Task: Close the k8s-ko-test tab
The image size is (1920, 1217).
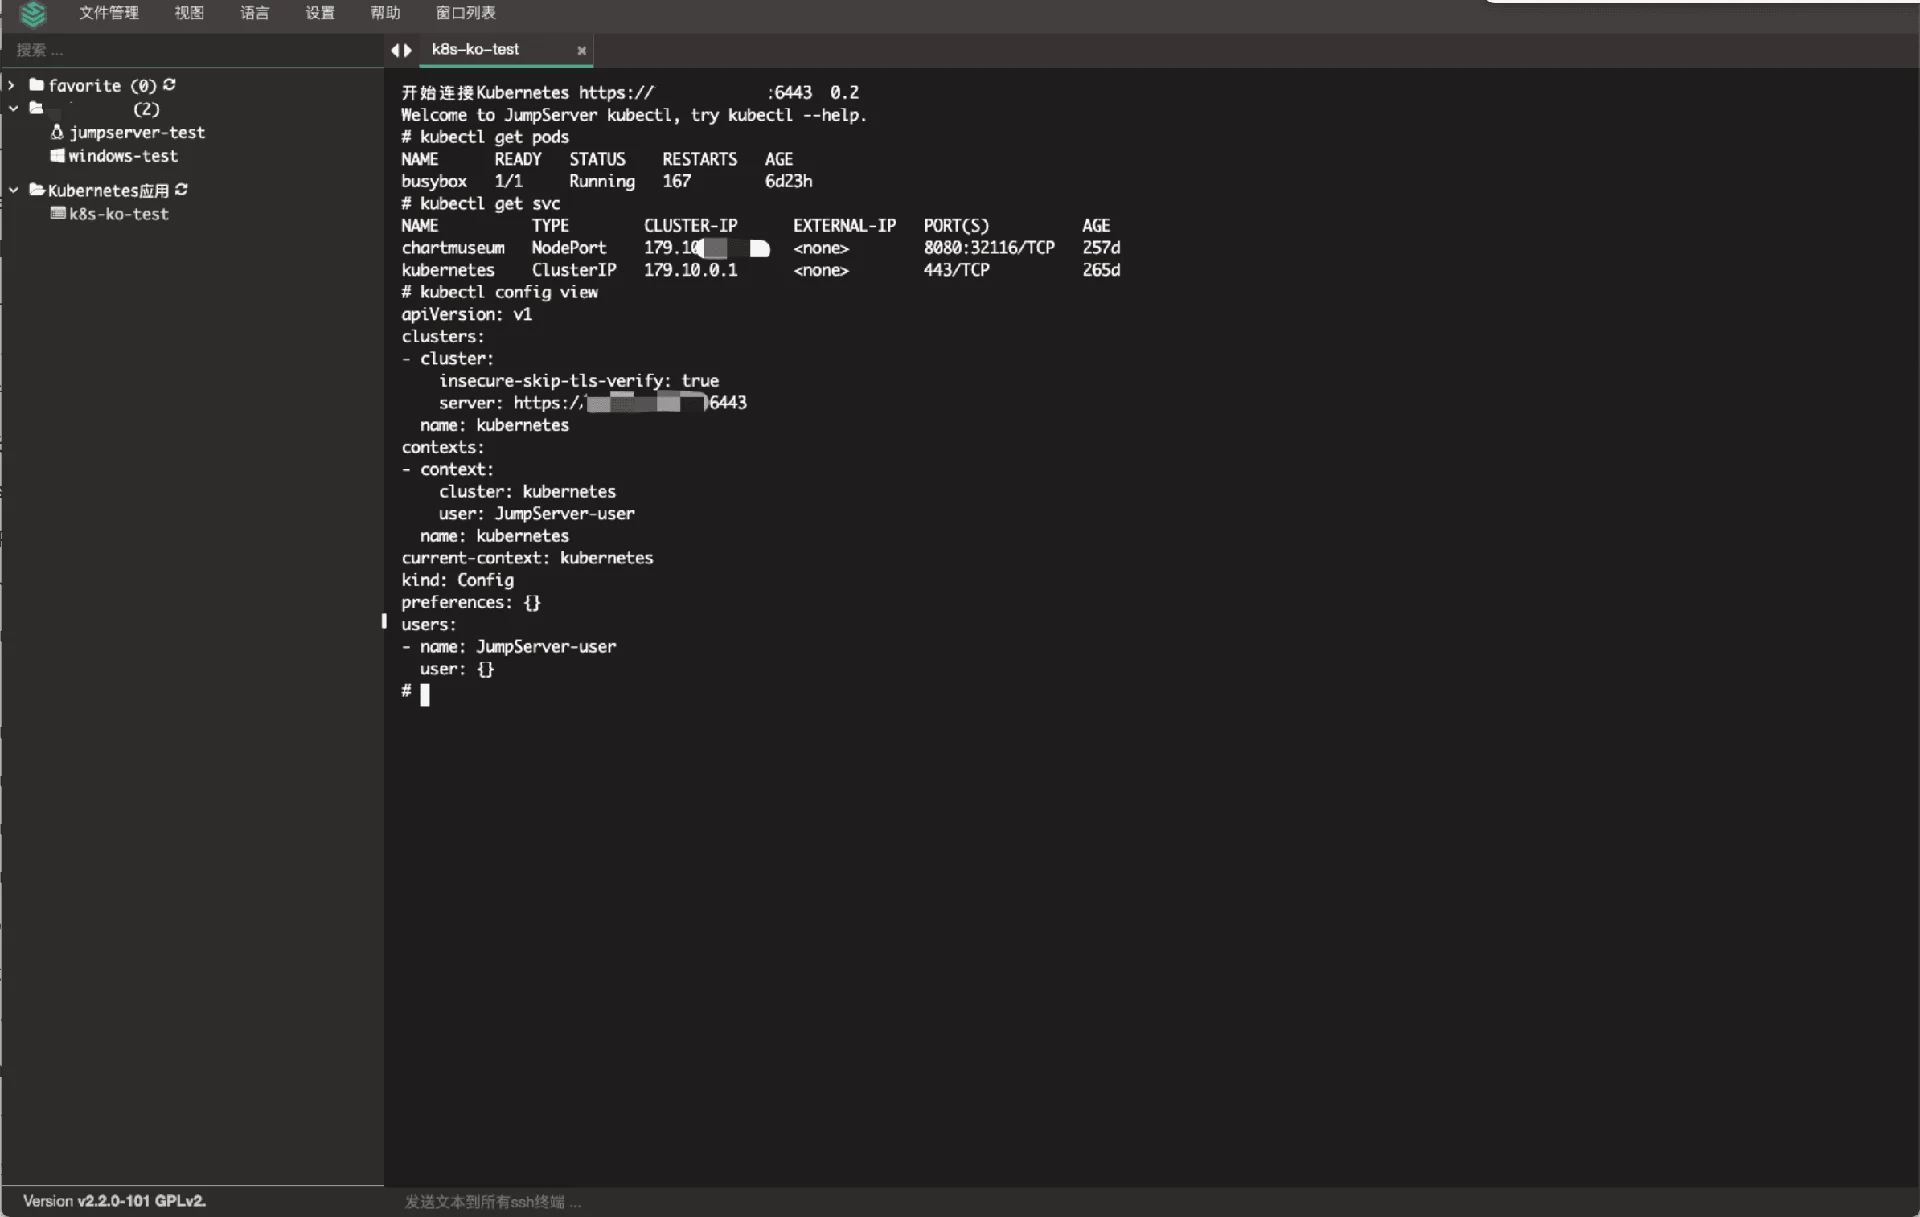Action: [x=581, y=50]
